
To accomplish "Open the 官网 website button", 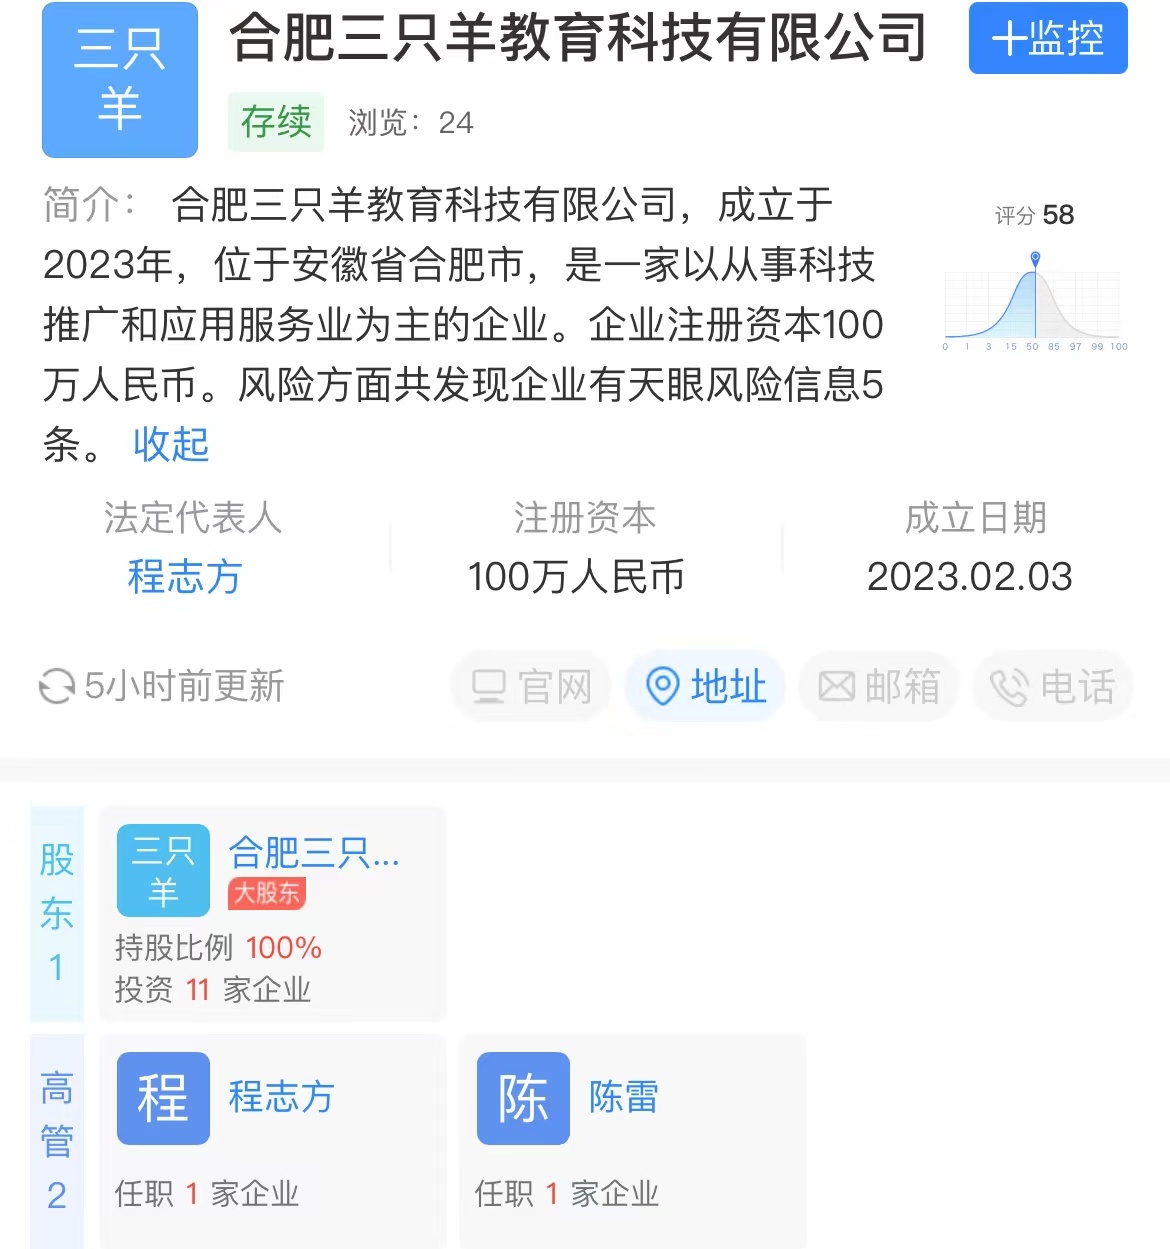I will pos(531,687).
